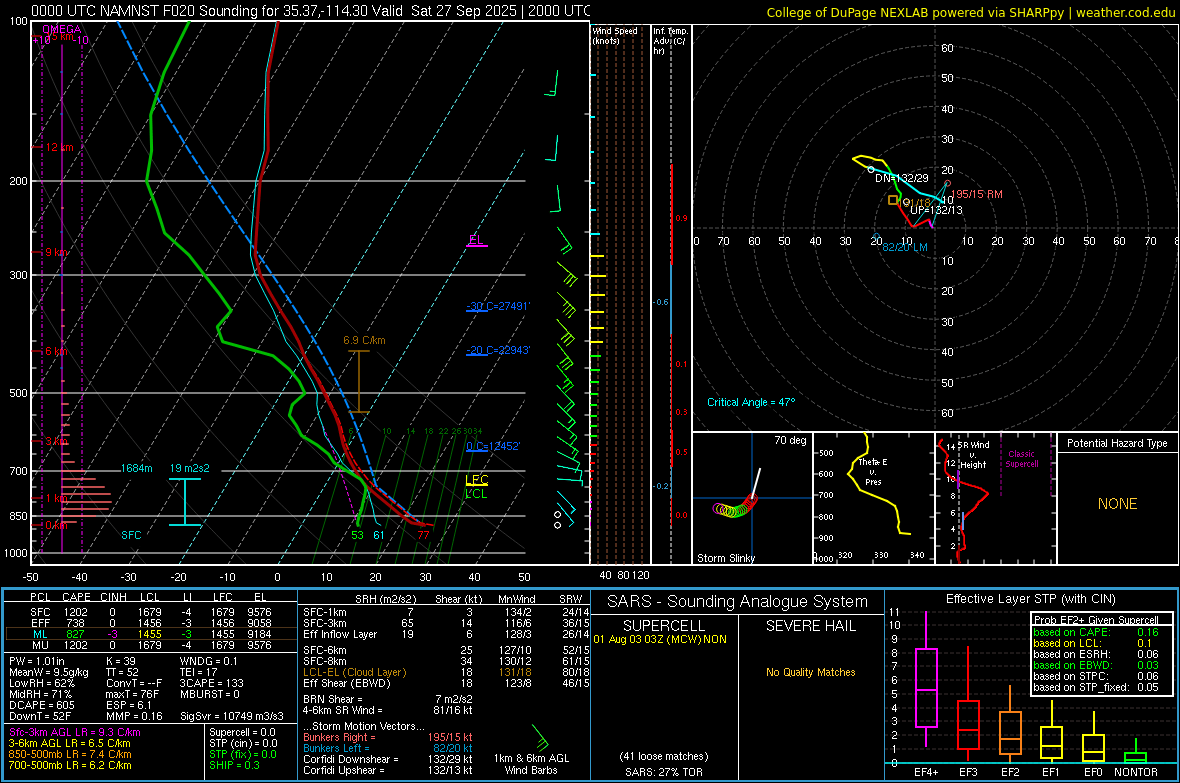Viewport: 1180px width, 783px height.
Task: Click the STP (cin) = 0.0 value
Action: point(243,743)
